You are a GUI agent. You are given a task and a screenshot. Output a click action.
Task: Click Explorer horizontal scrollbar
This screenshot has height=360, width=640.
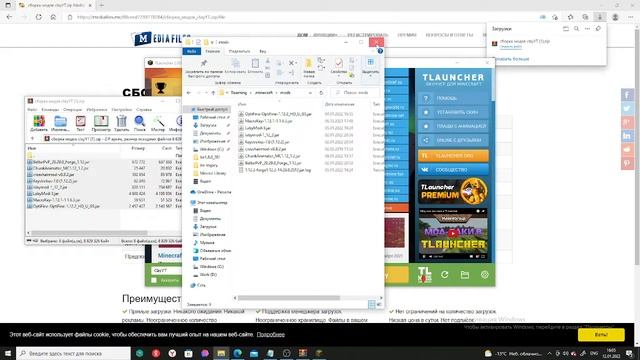pyautogui.click(x=289, y=298)
